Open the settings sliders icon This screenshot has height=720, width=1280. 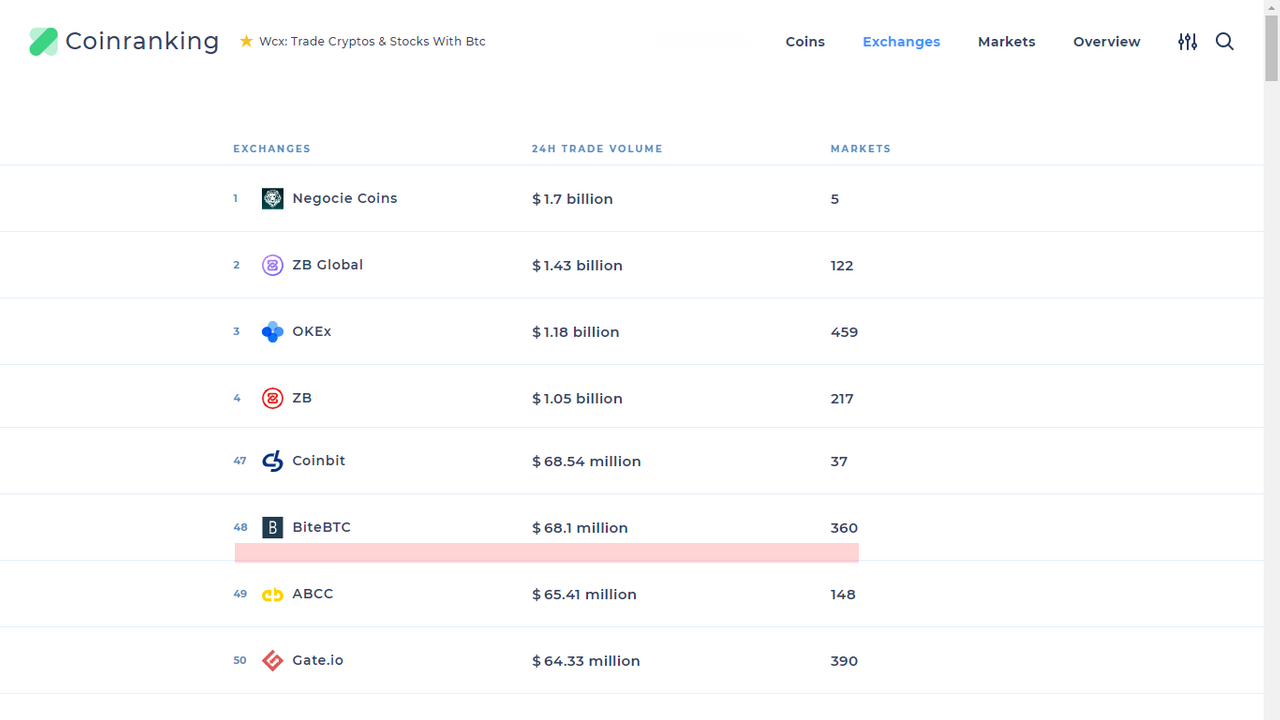pos(1187,41)
